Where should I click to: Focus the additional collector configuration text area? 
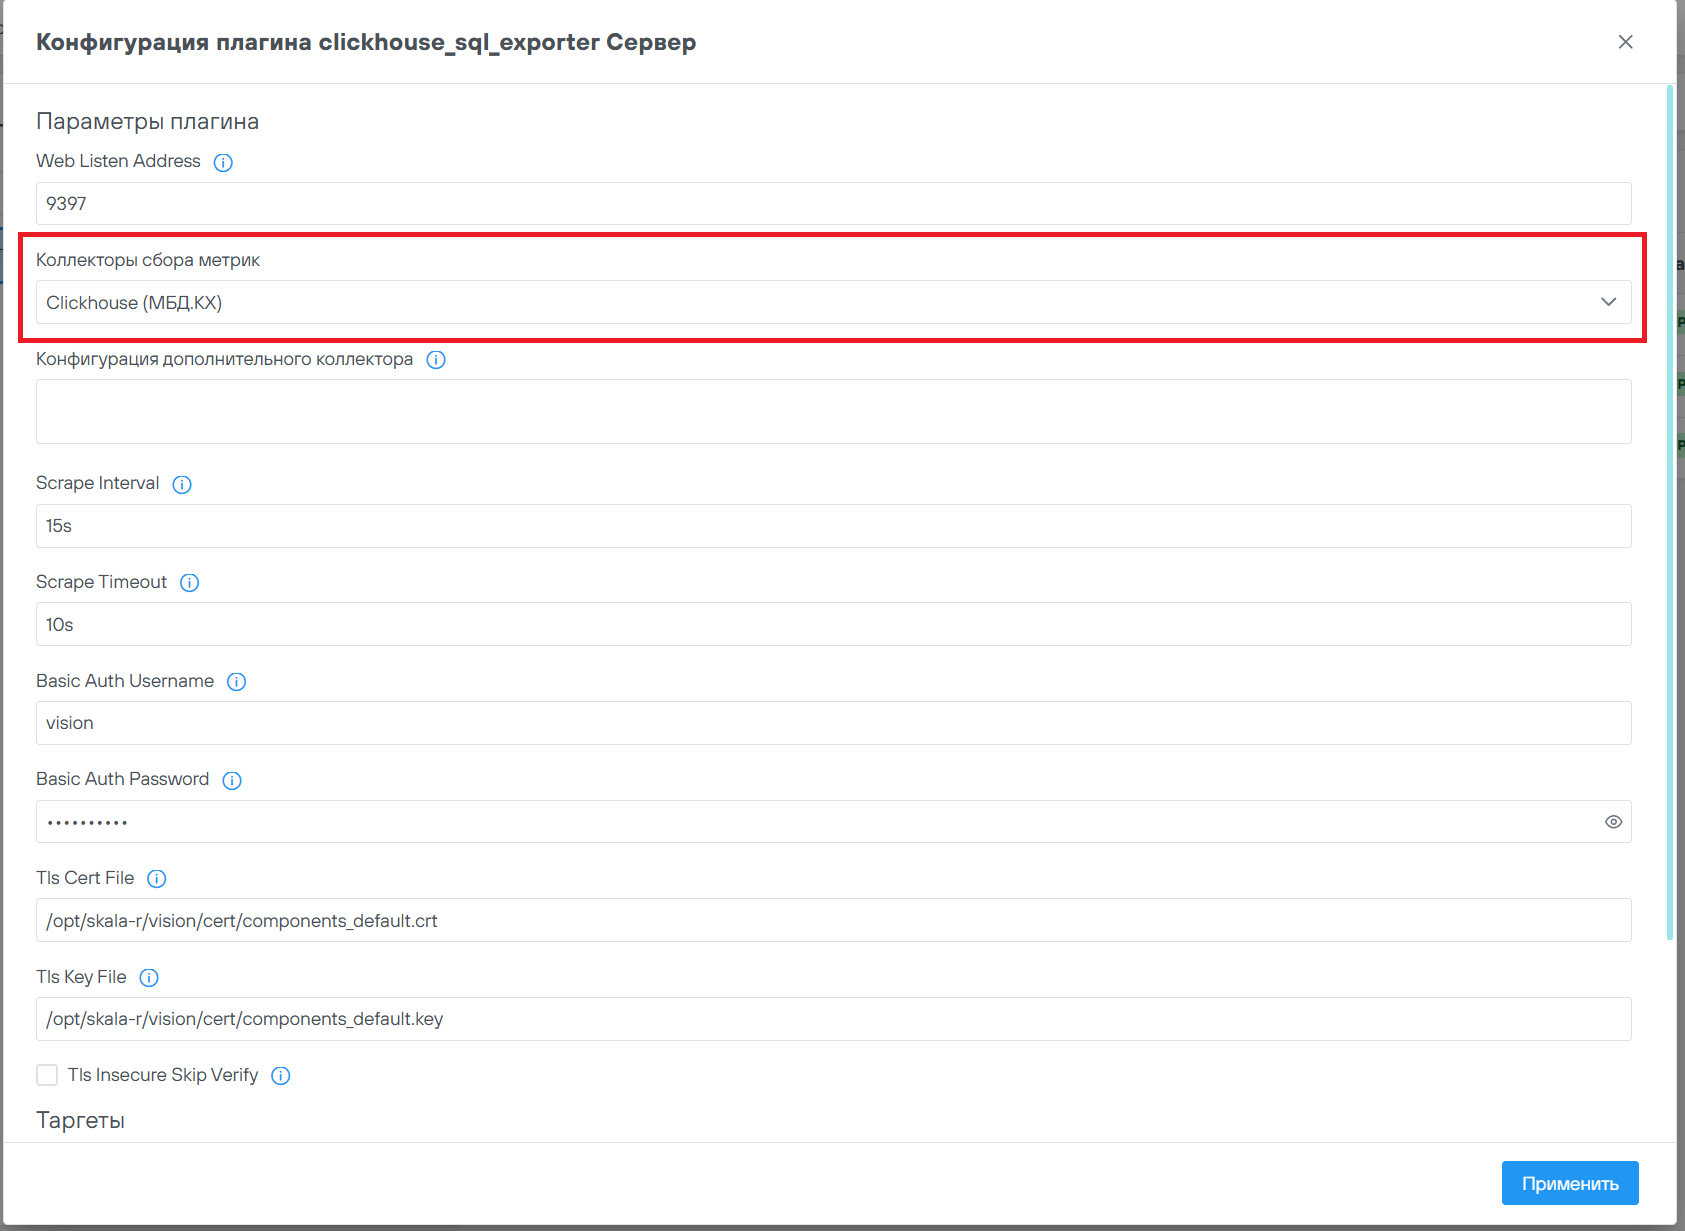pyautogui.click(x=833, y=411)
